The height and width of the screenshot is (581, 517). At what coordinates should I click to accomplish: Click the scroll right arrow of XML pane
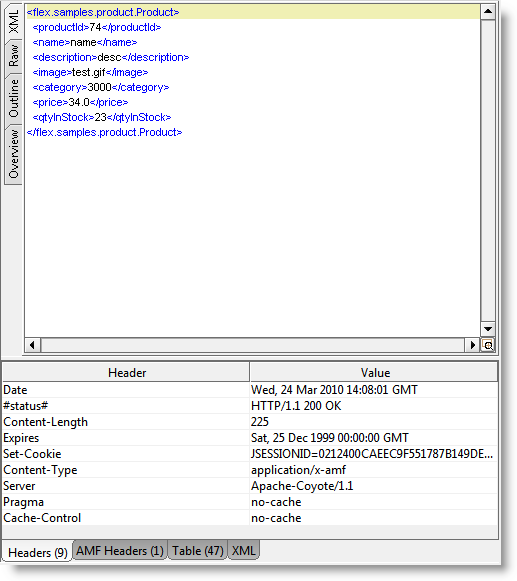(x=473, y=345)
